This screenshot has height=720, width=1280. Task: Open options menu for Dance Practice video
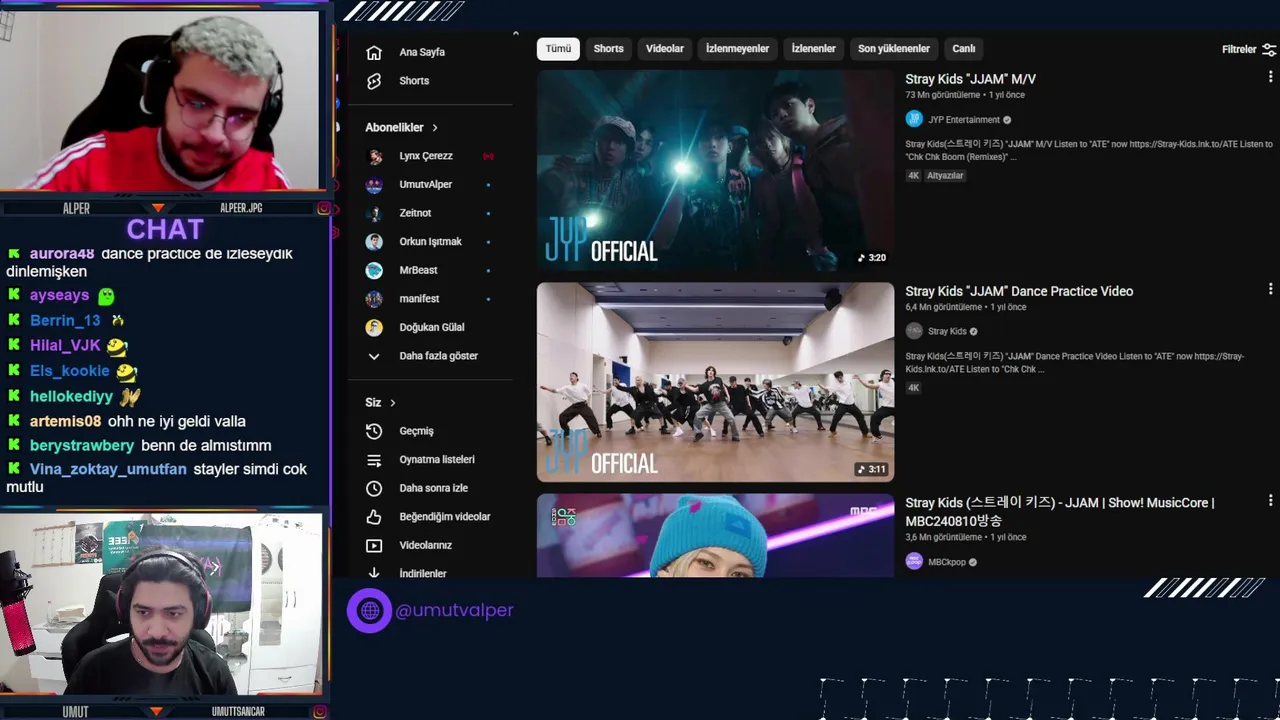point(1271,291)
